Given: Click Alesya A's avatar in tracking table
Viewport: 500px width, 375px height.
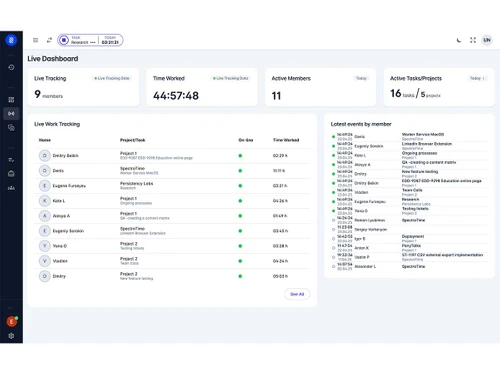Looking at the screenshot, I should 45,216.
